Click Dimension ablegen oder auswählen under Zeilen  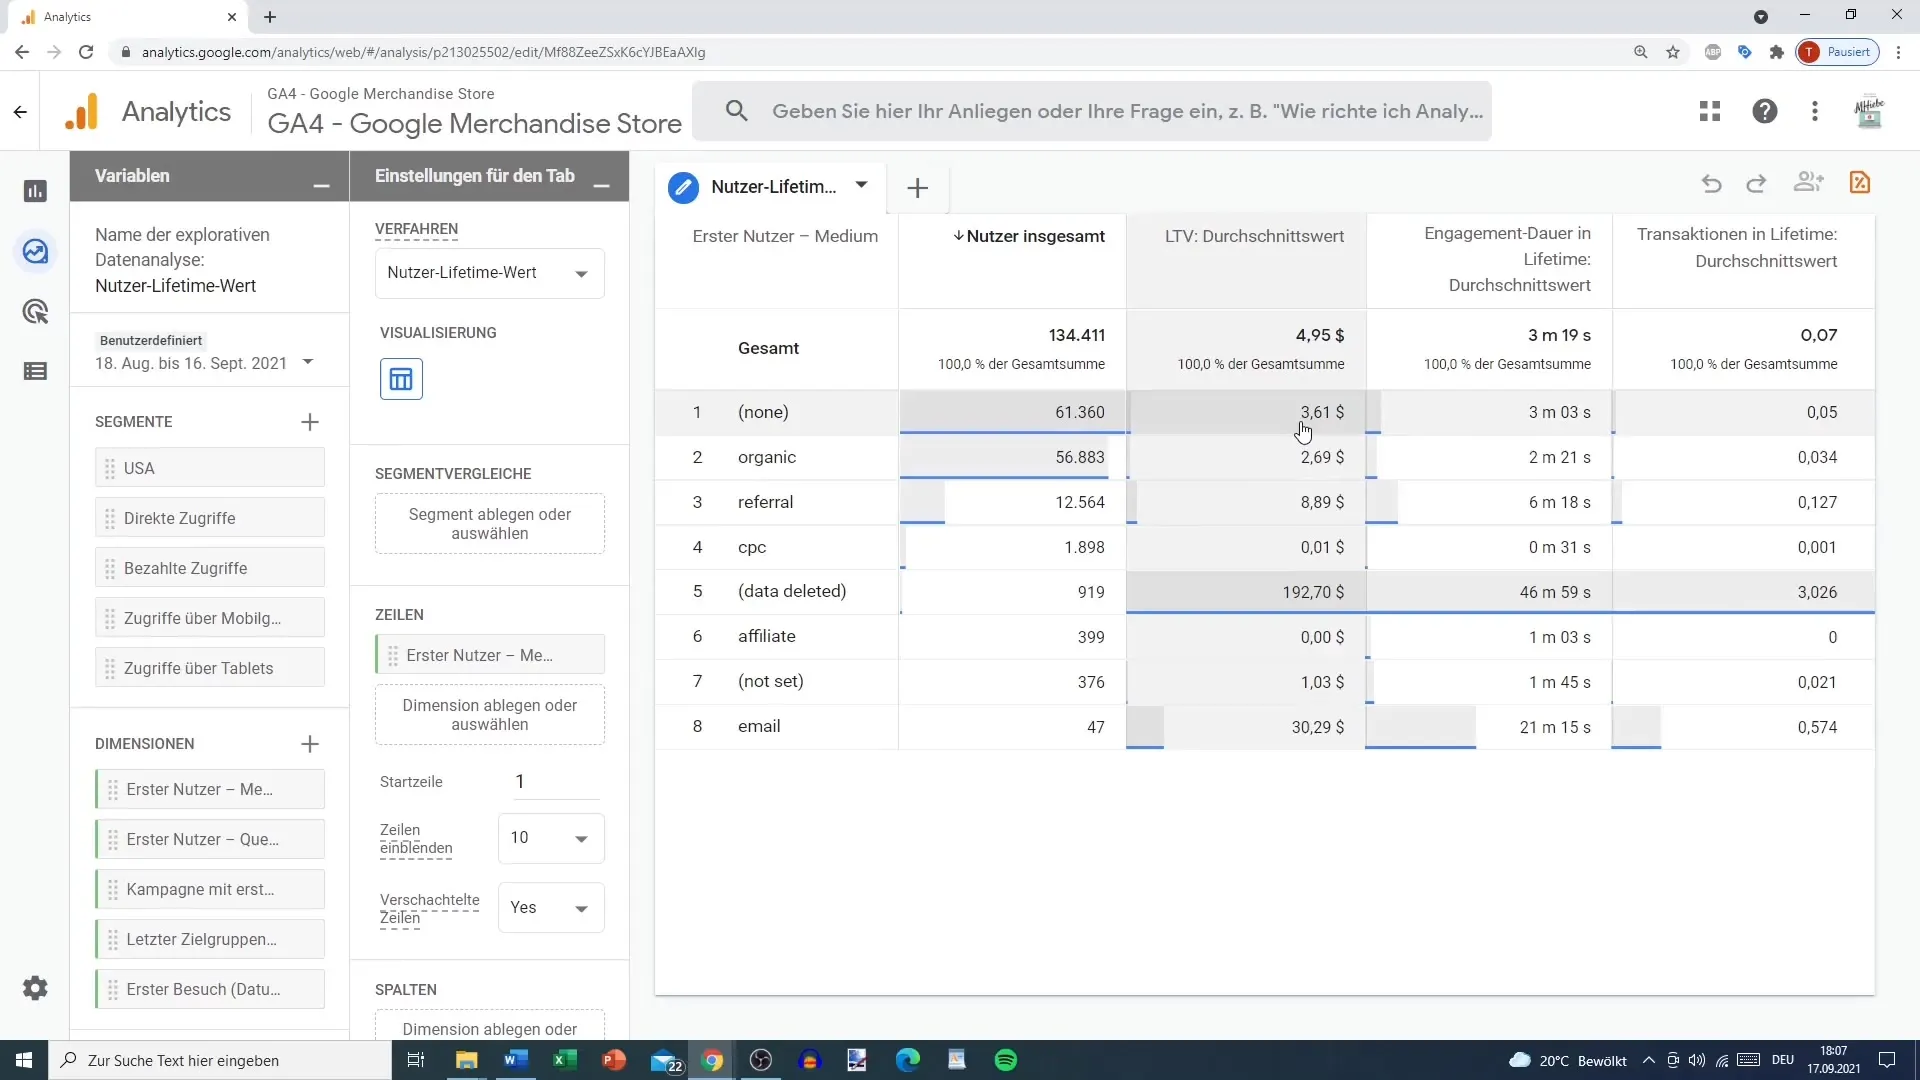(x=490, y=715)
